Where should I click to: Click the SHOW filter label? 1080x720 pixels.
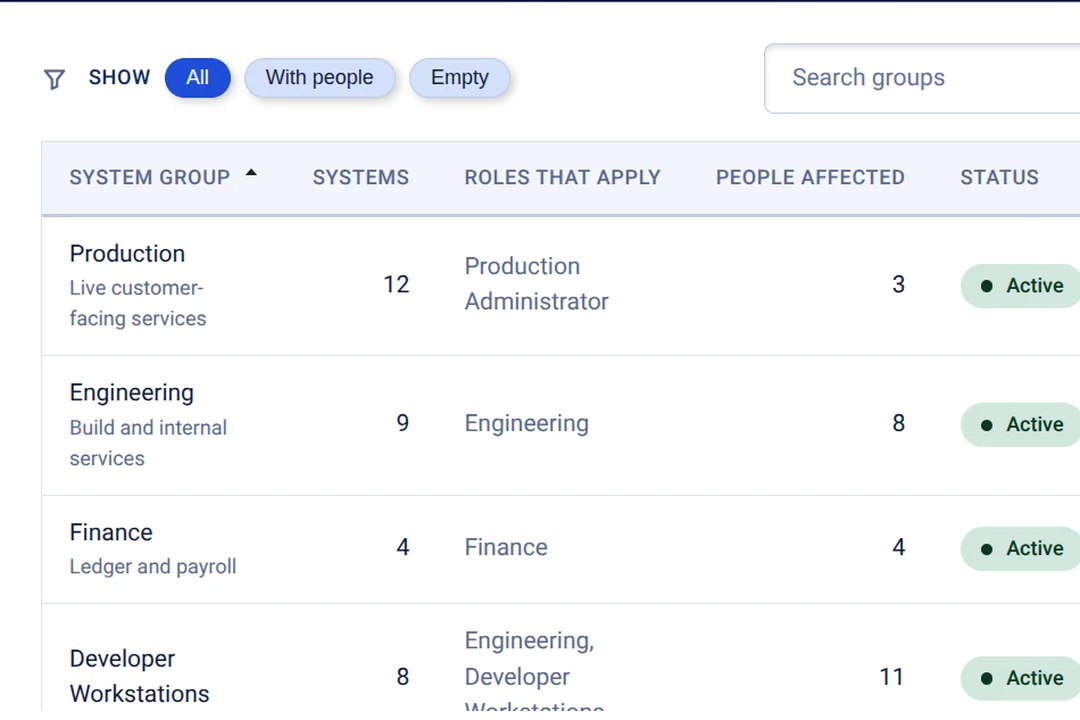119,77
